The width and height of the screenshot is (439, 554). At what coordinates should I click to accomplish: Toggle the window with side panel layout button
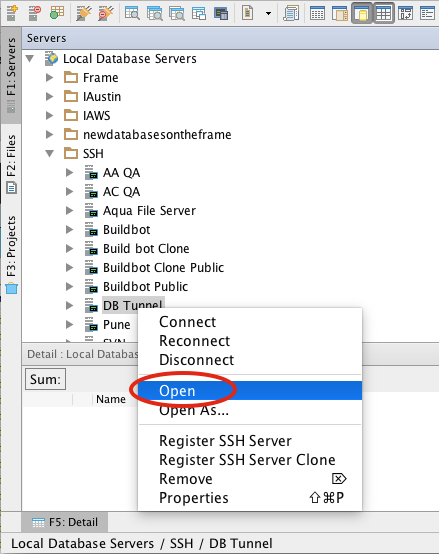tap(339, 13)
